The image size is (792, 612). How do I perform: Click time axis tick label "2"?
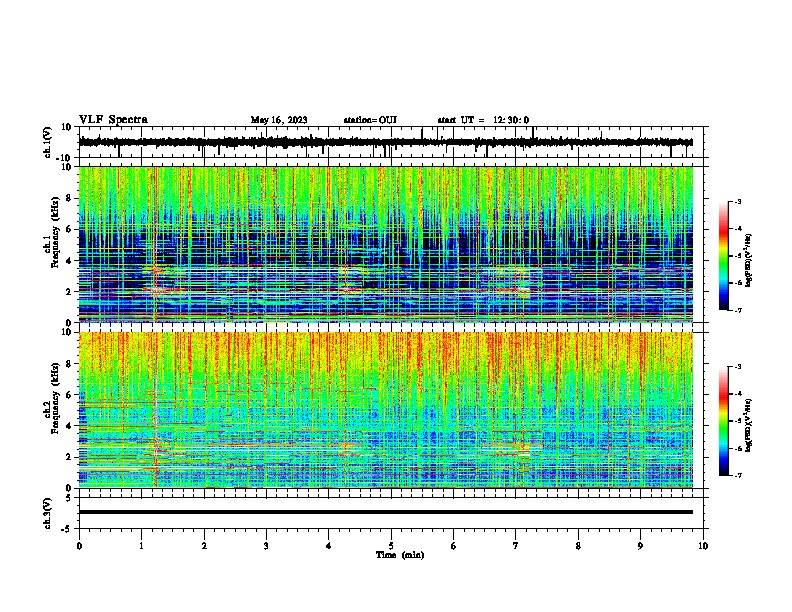click(x=204, y=546)
